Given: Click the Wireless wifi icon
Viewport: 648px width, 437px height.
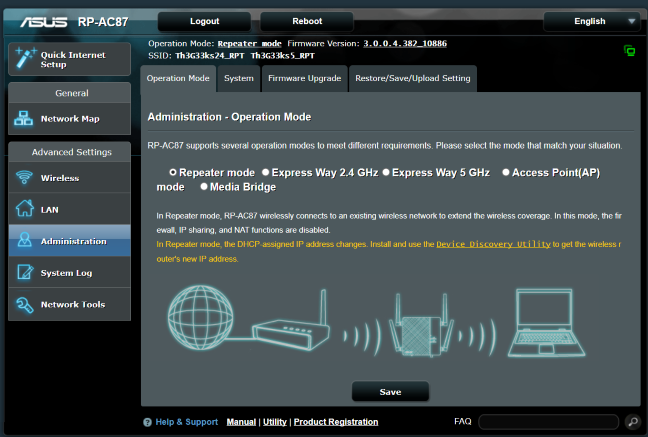Looking at the screenshot, I should coord(24,177).
